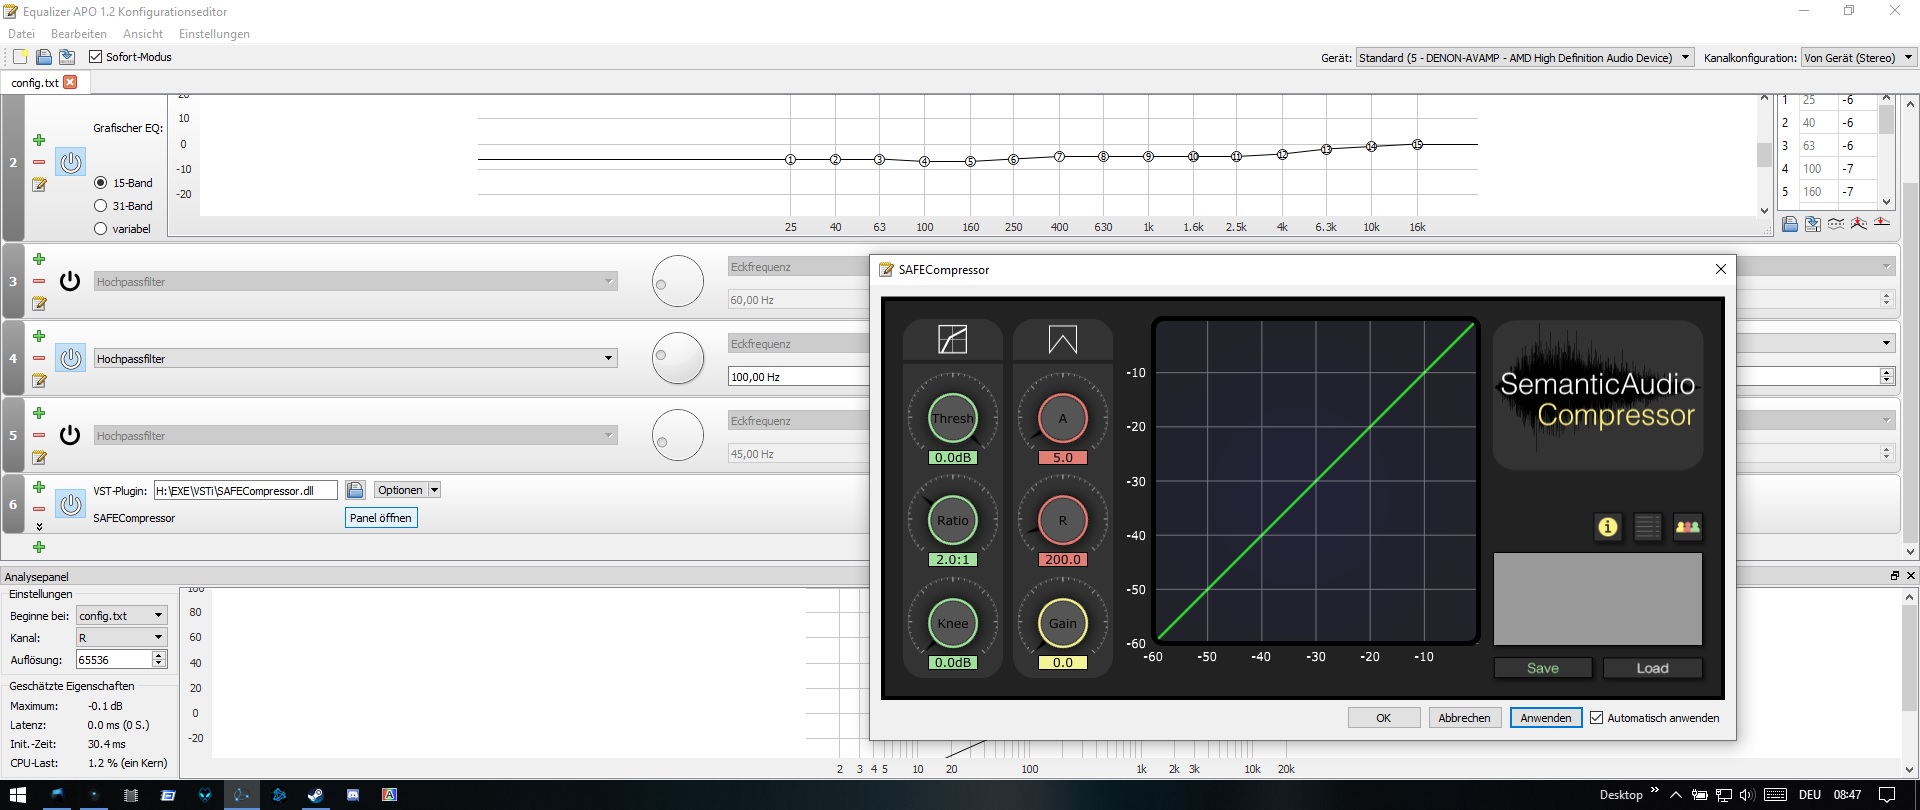This screenshot has width=1920, height=810.
Task: Open the Windows Start button
Action: pos(18,795)
